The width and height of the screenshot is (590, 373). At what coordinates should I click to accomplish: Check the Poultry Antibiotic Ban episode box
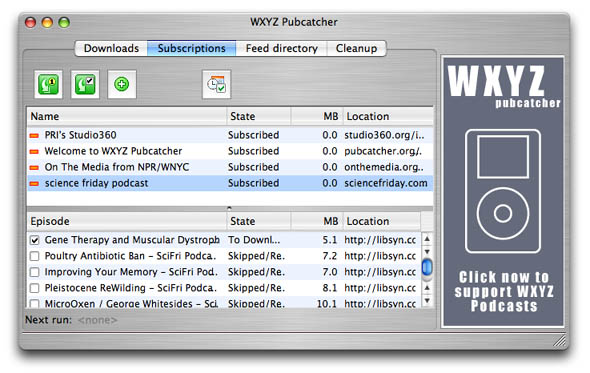point(35,256)
